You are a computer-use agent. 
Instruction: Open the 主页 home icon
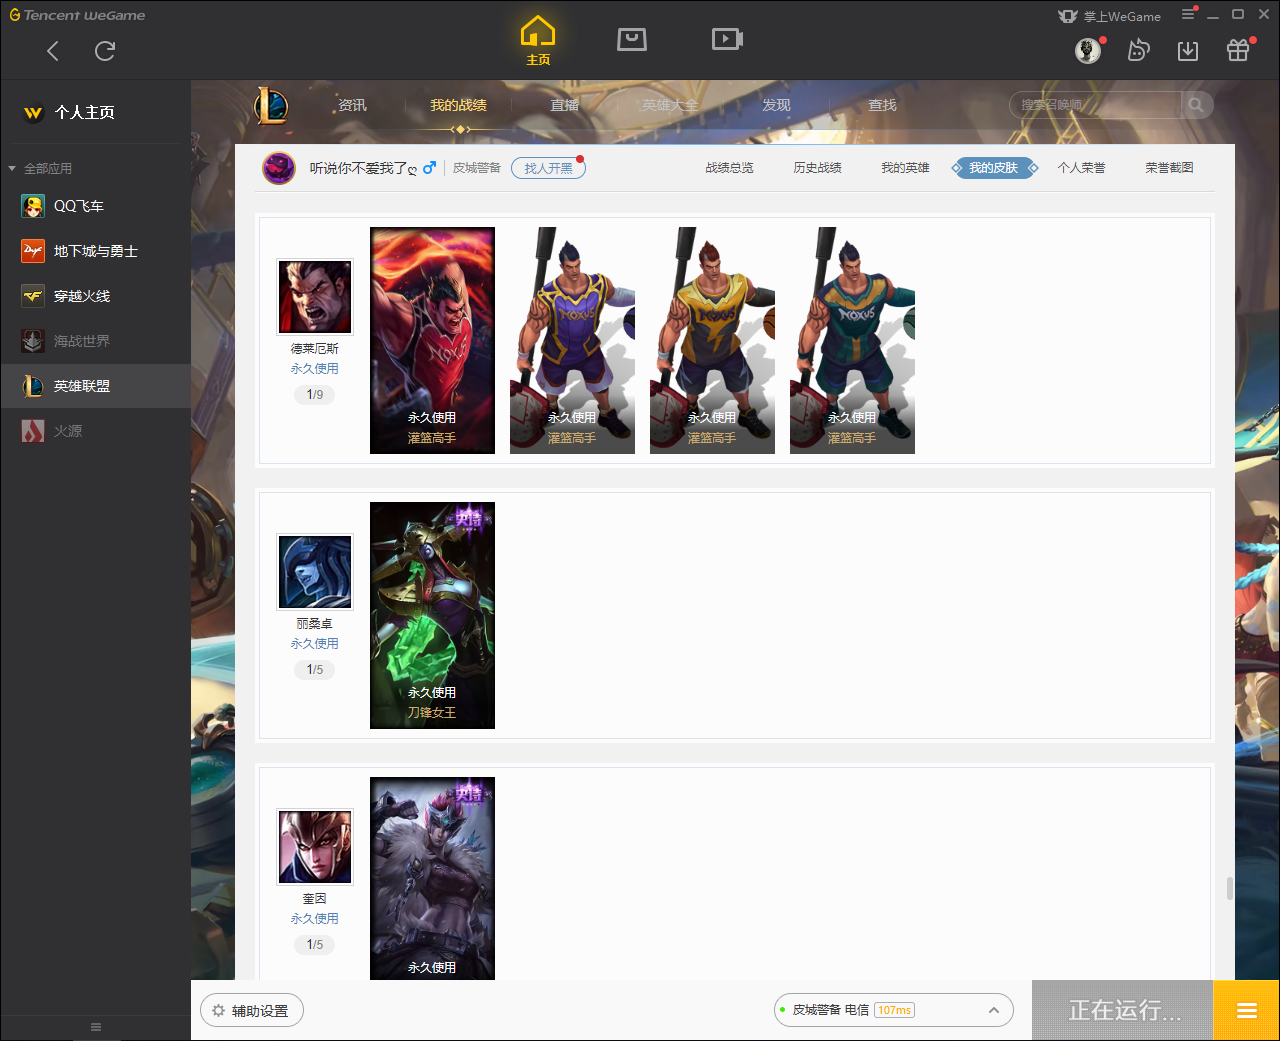tap(538, 41)
